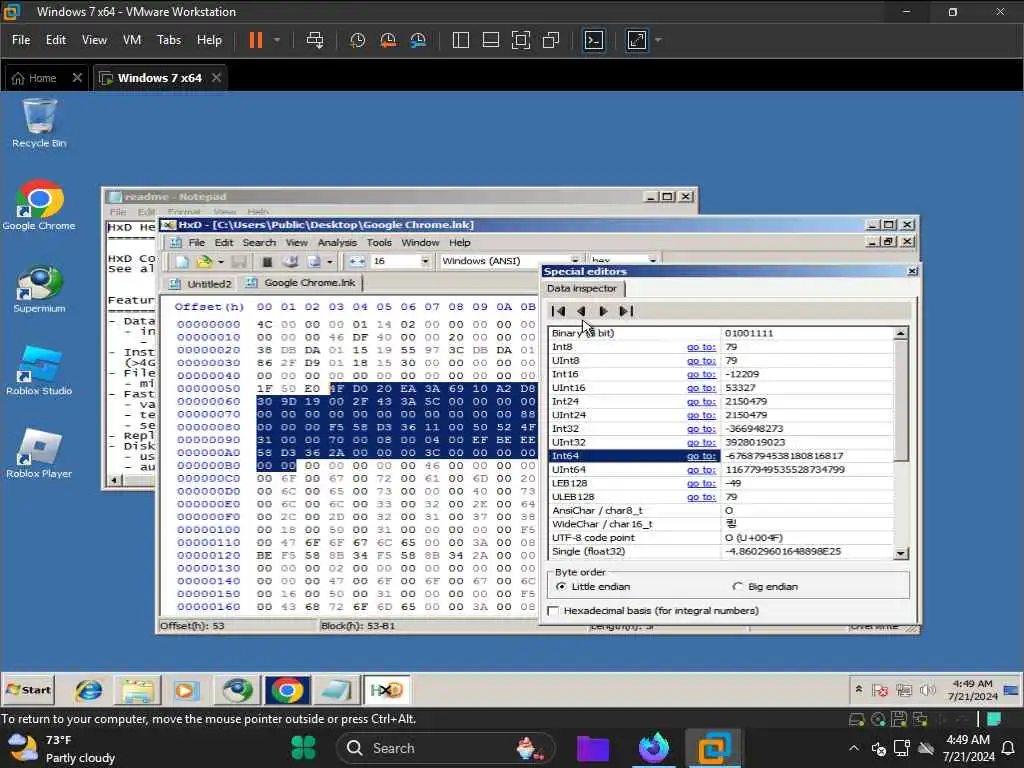Click go to link for Int64 row

701,456
